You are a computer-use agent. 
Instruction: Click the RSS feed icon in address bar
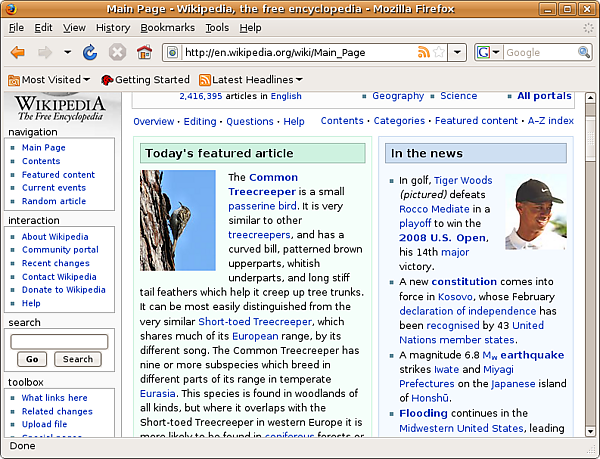click(424, 52)
